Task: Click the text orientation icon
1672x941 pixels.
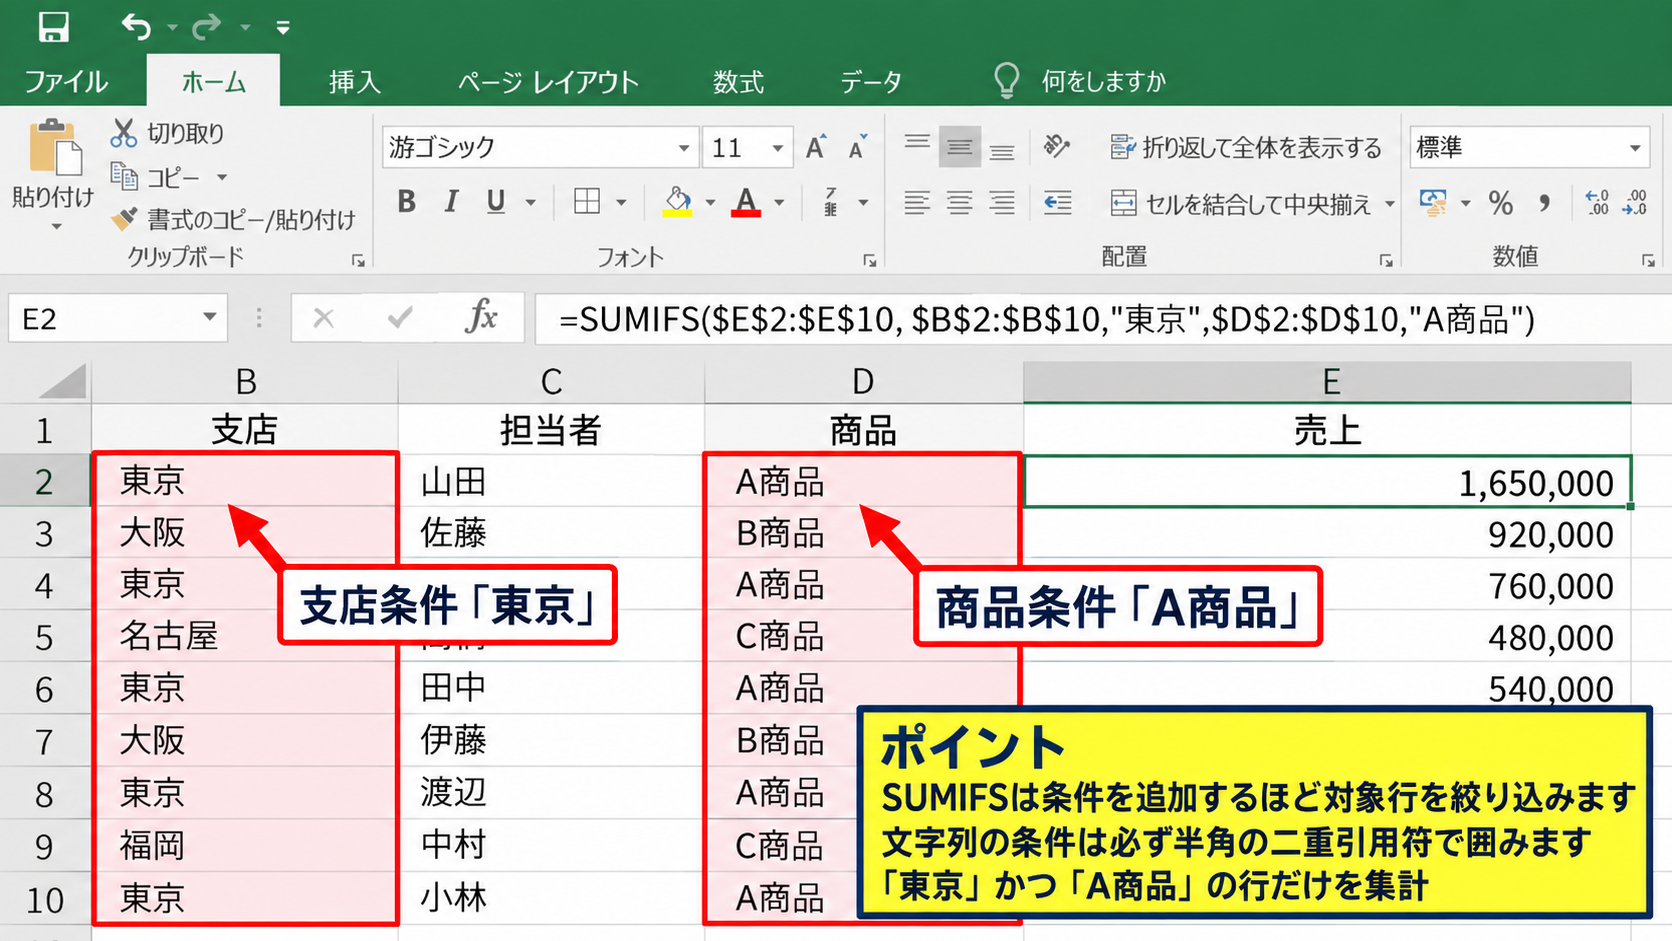Action: coord(1056,147)
